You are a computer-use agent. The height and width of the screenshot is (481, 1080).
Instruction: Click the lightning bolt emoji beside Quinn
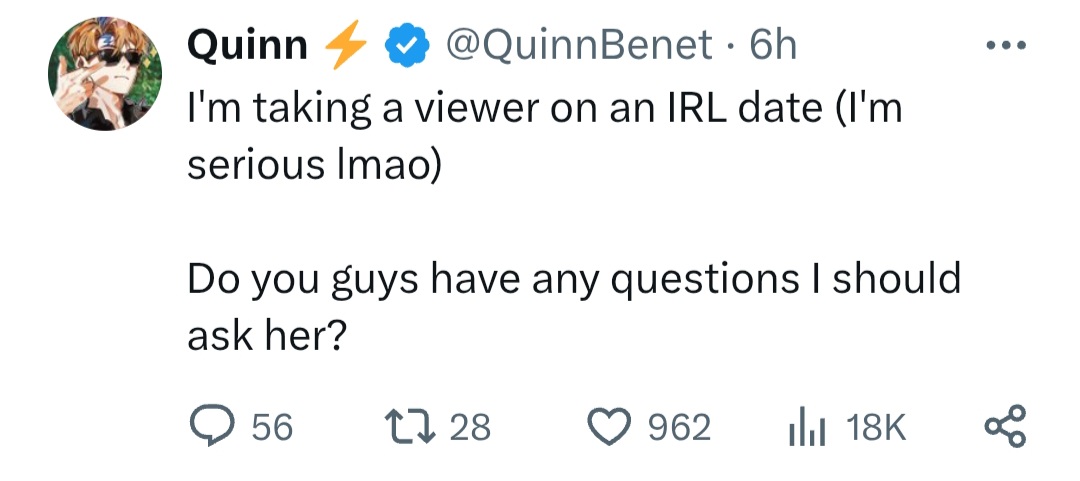coord(347,46)
